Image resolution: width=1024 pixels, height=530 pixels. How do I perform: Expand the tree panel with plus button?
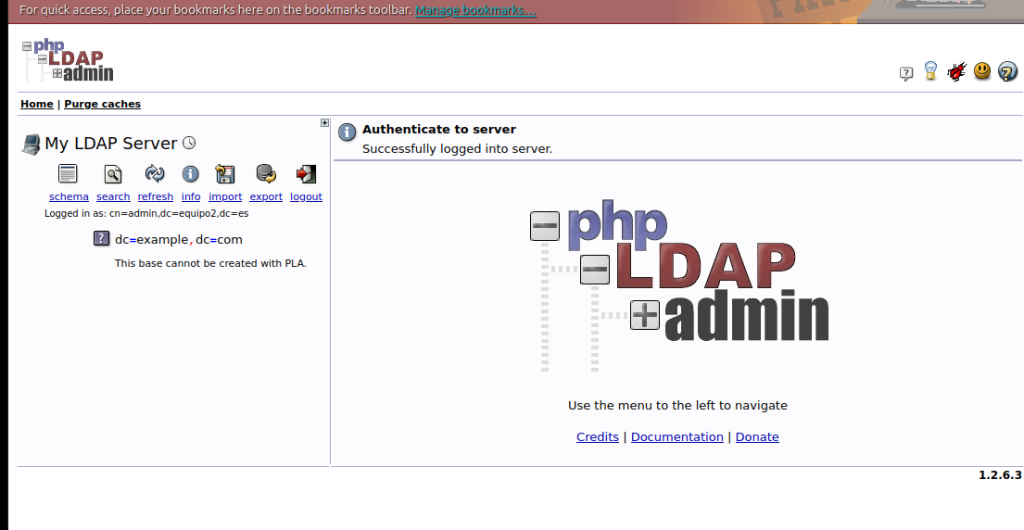[x=325, y=123]
